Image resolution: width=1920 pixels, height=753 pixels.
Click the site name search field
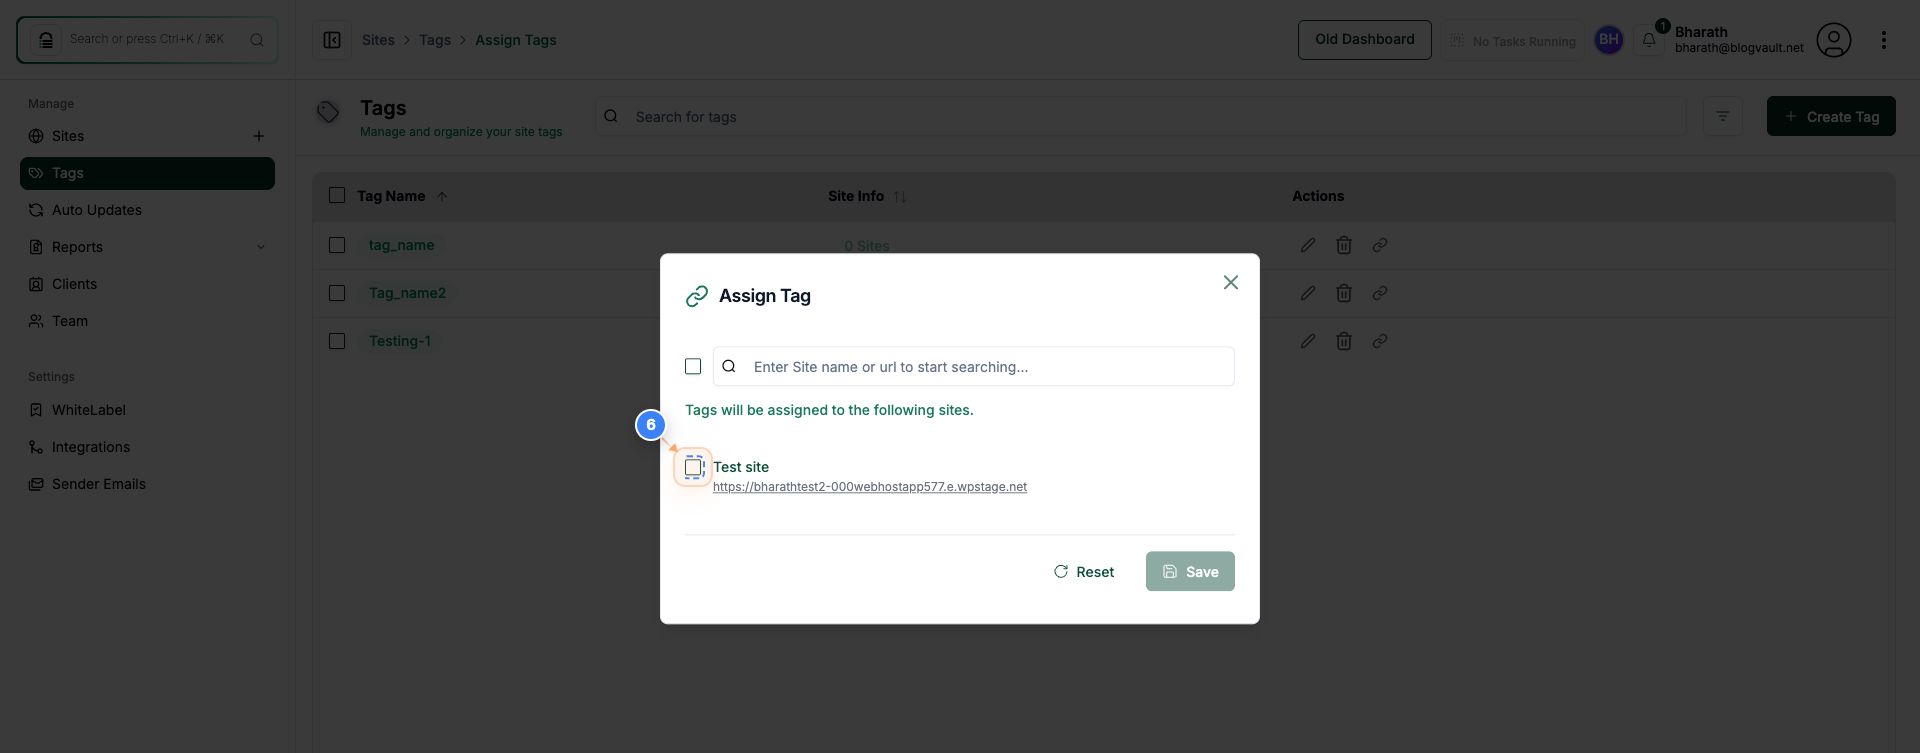[x=973, y=367]
